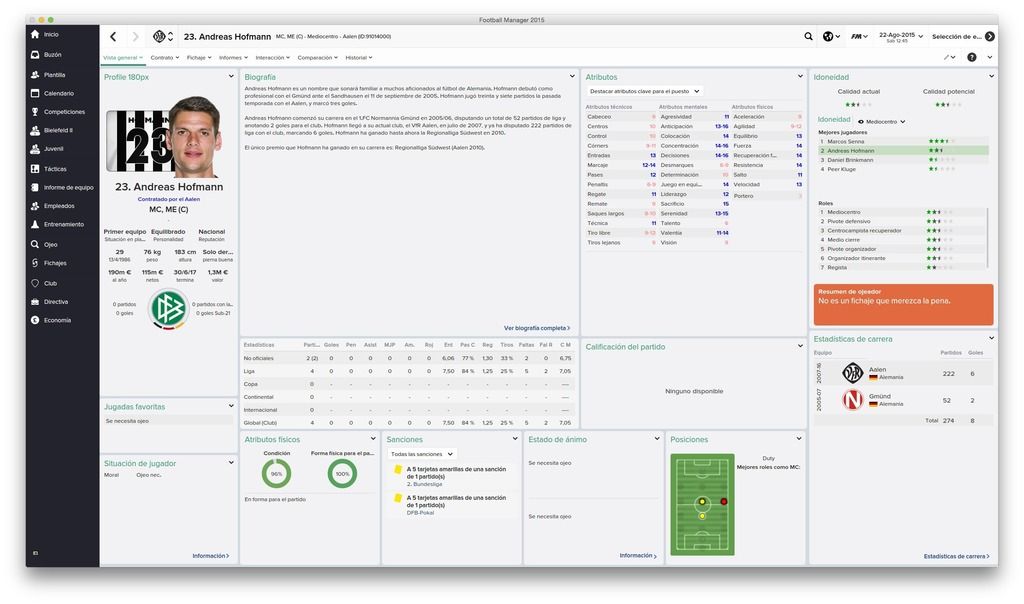
Task: Open the Juvenil youth team icon
Action: [x=35, y=149]
